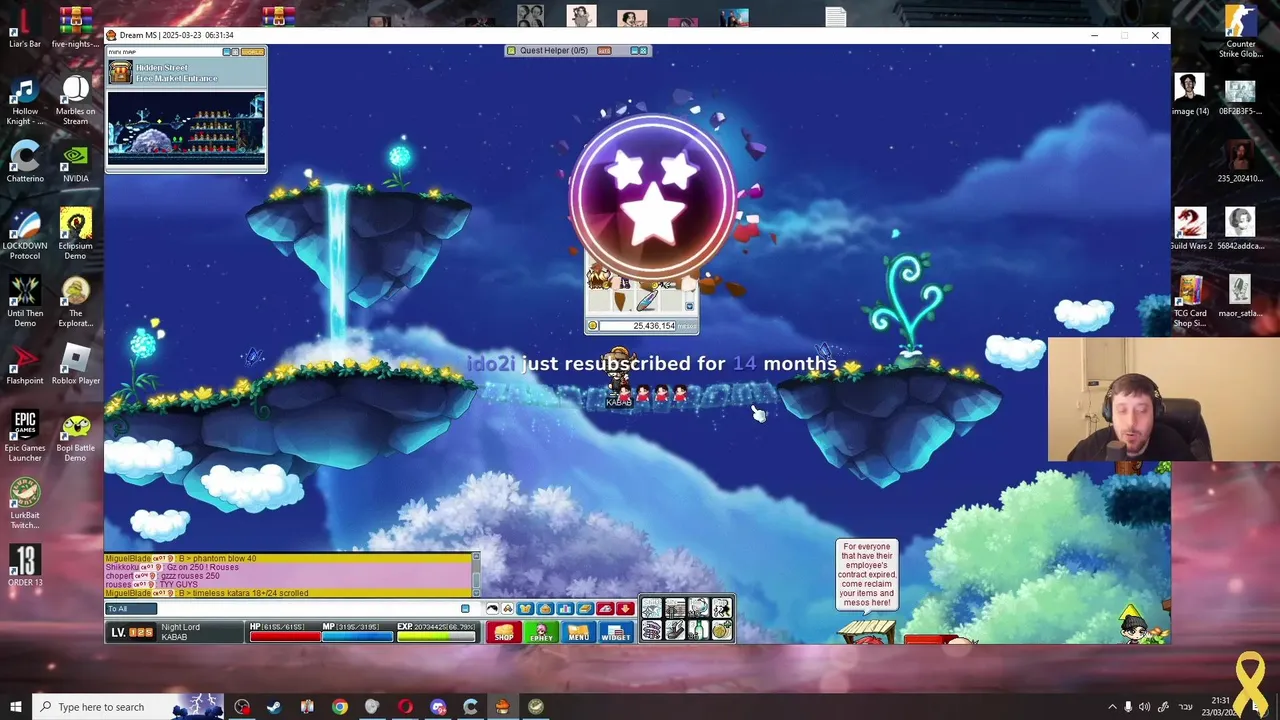Click the meso amount 25,436,154

pos(653,326)
